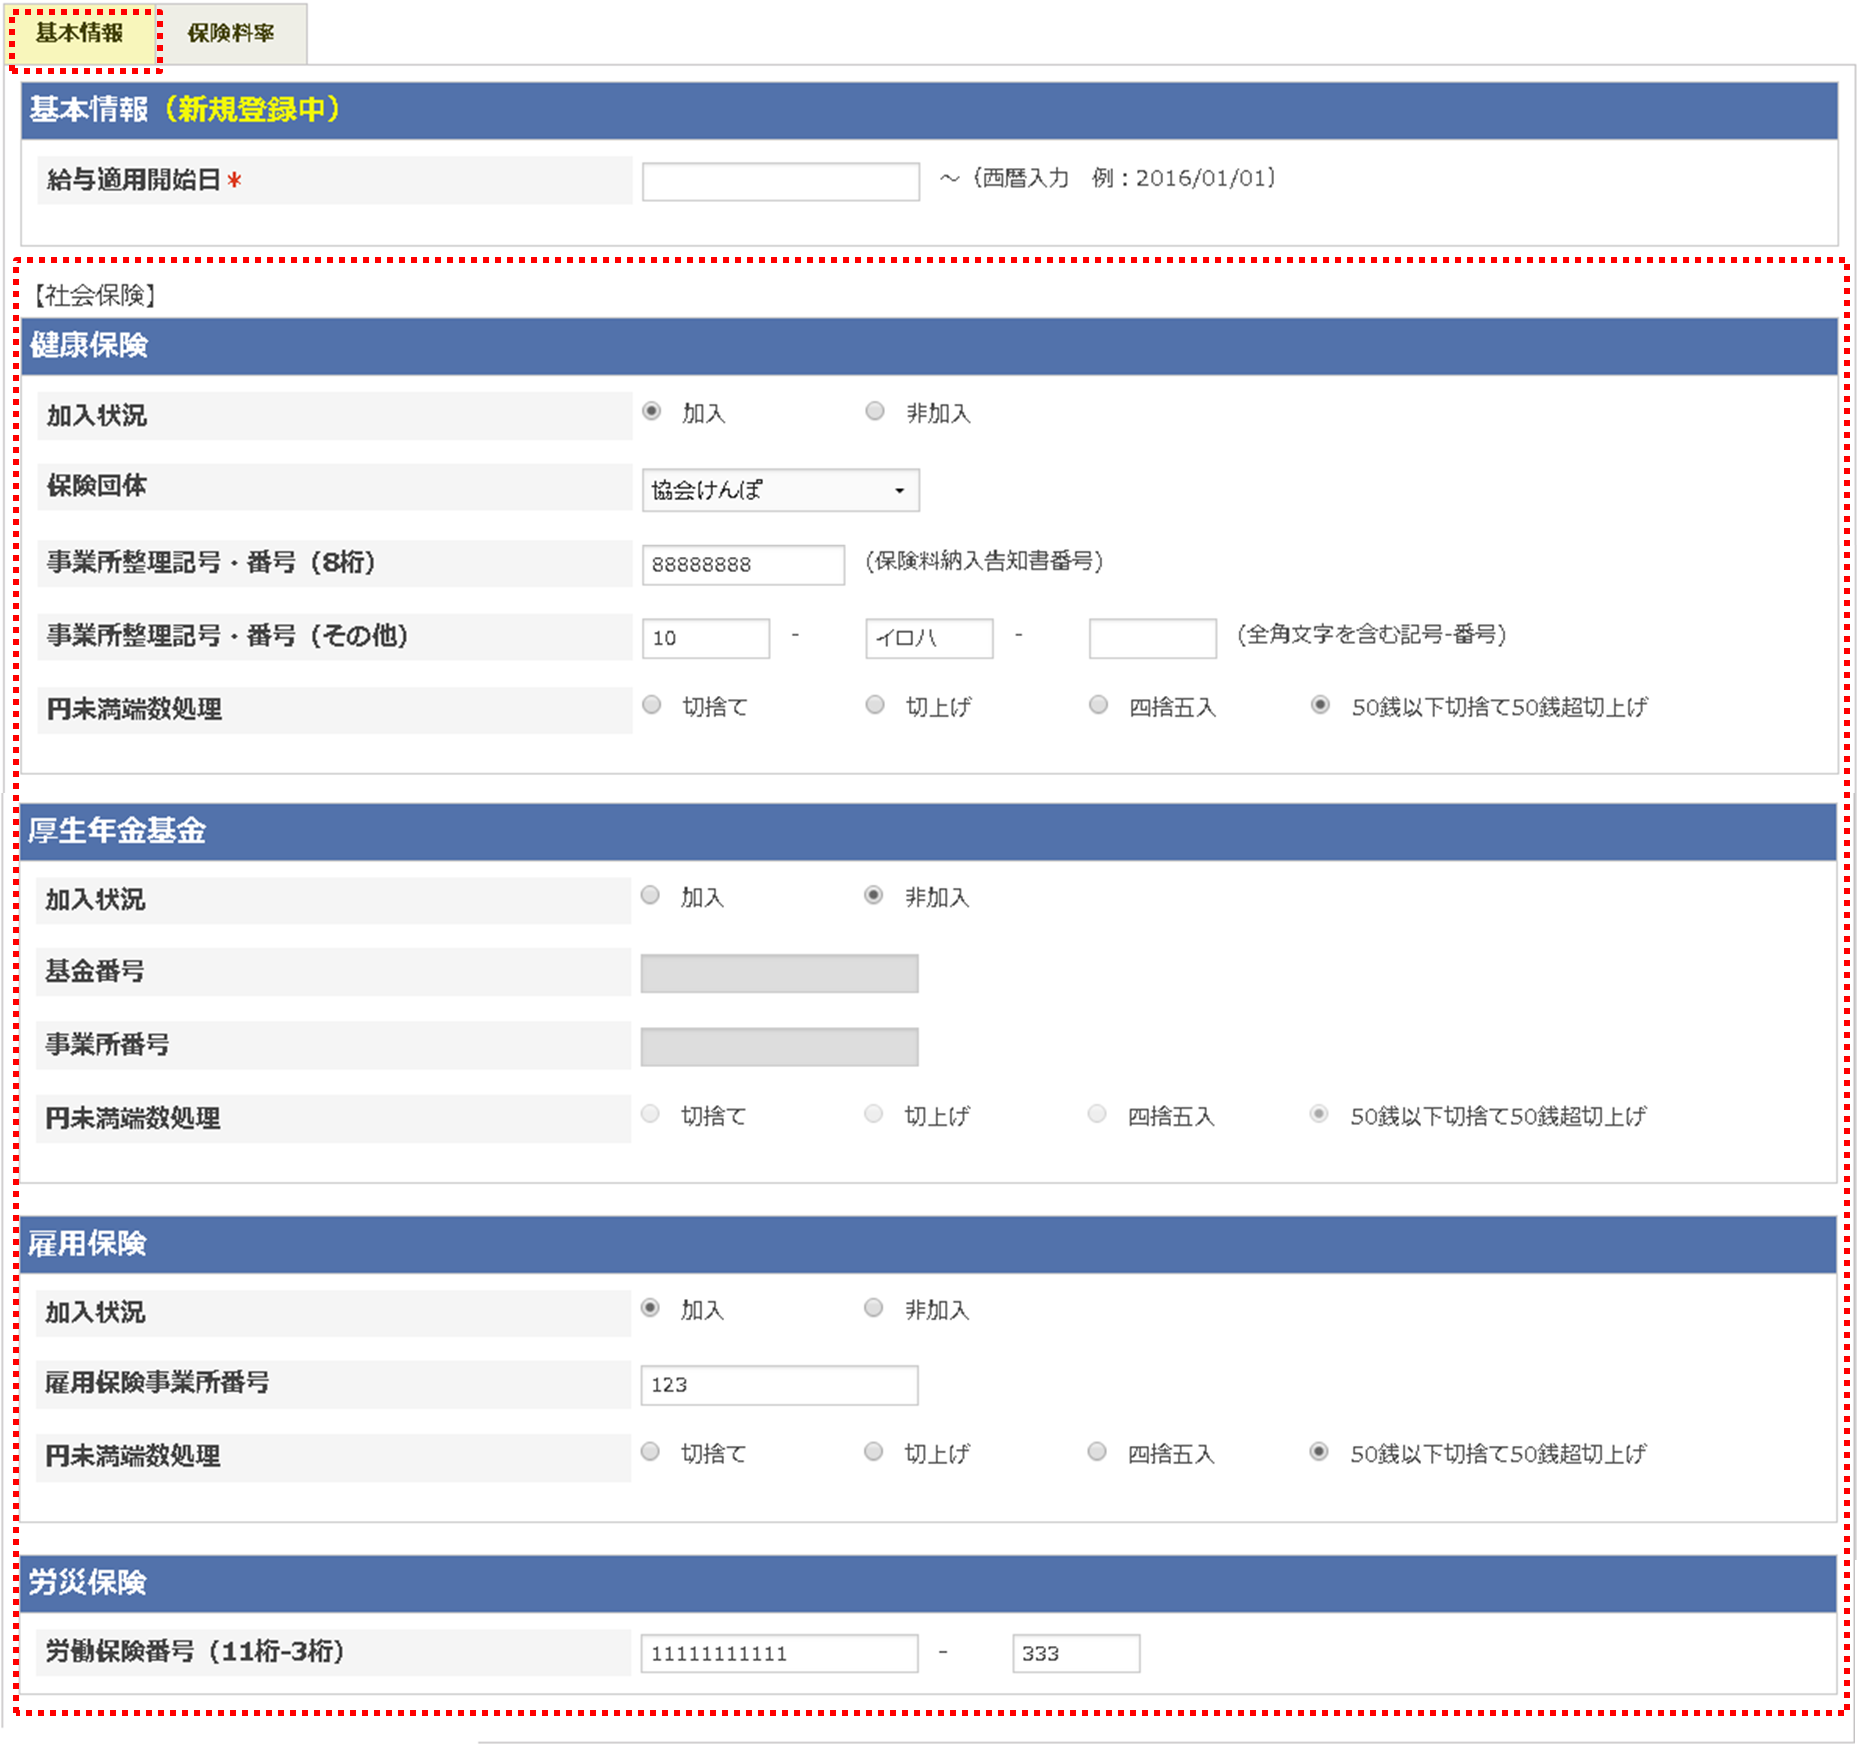Click the 雇用保険事業所番号 field containing 123

[x=780, y=1384]
